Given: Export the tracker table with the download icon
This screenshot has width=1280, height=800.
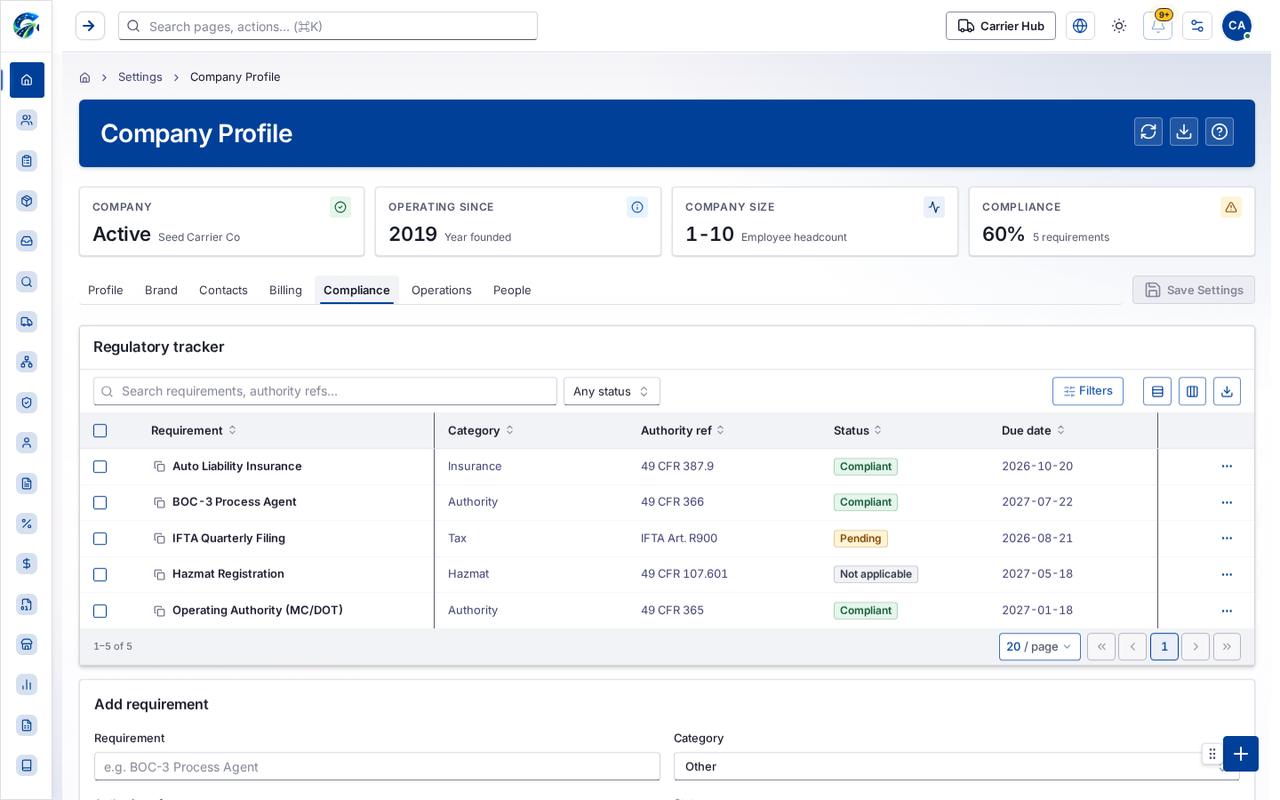Looking at the screenshot, I should (1227, 391).
